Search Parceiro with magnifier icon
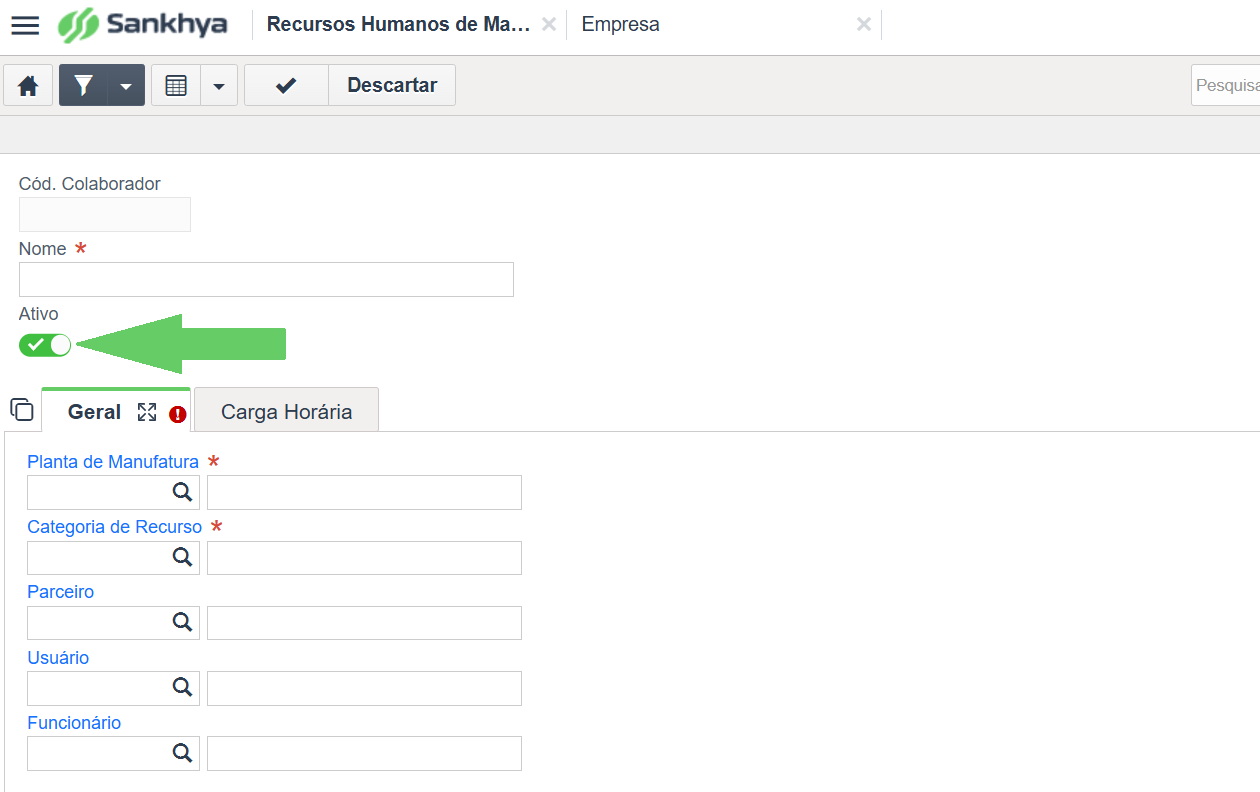The height and width of the screenshot is (792, 1260). 182,622
